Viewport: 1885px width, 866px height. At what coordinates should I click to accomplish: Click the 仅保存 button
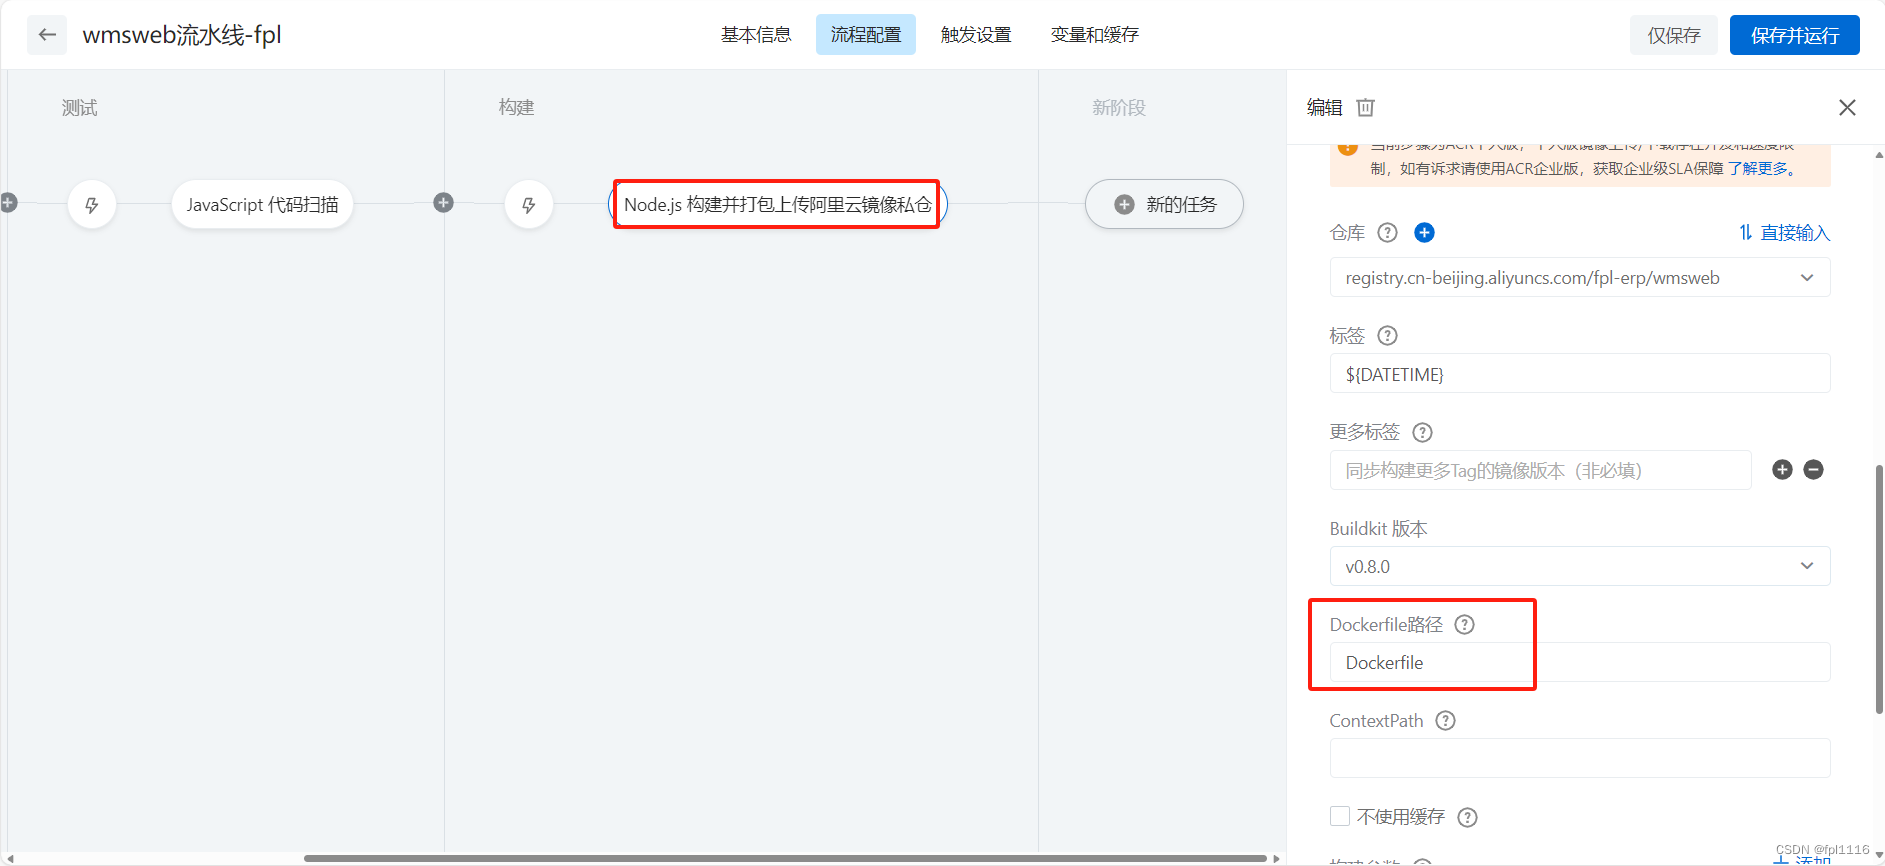[1674, 35]
